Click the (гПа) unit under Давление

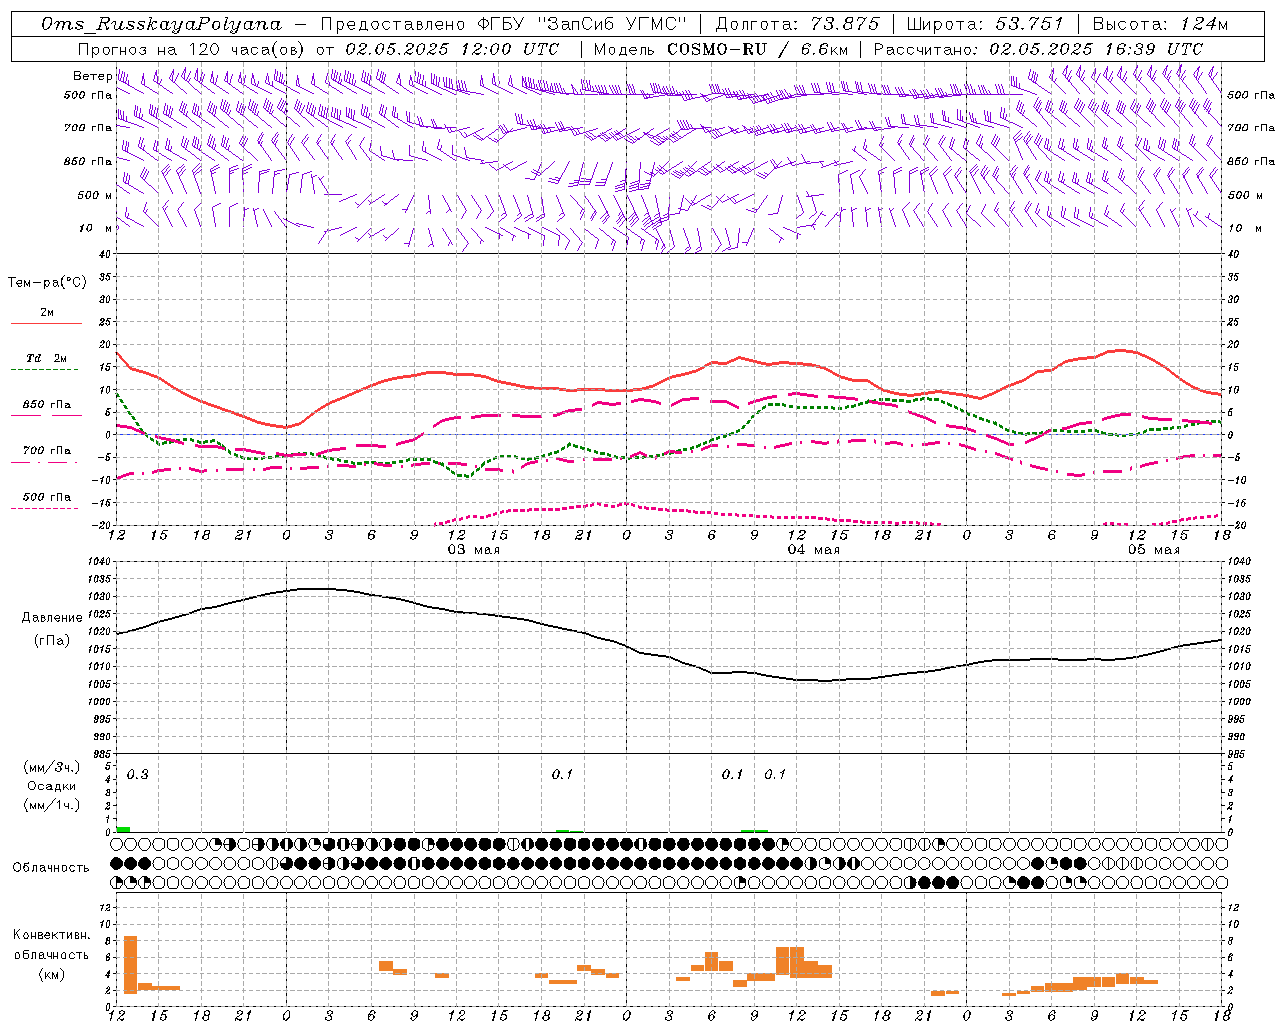click(52, 640)
